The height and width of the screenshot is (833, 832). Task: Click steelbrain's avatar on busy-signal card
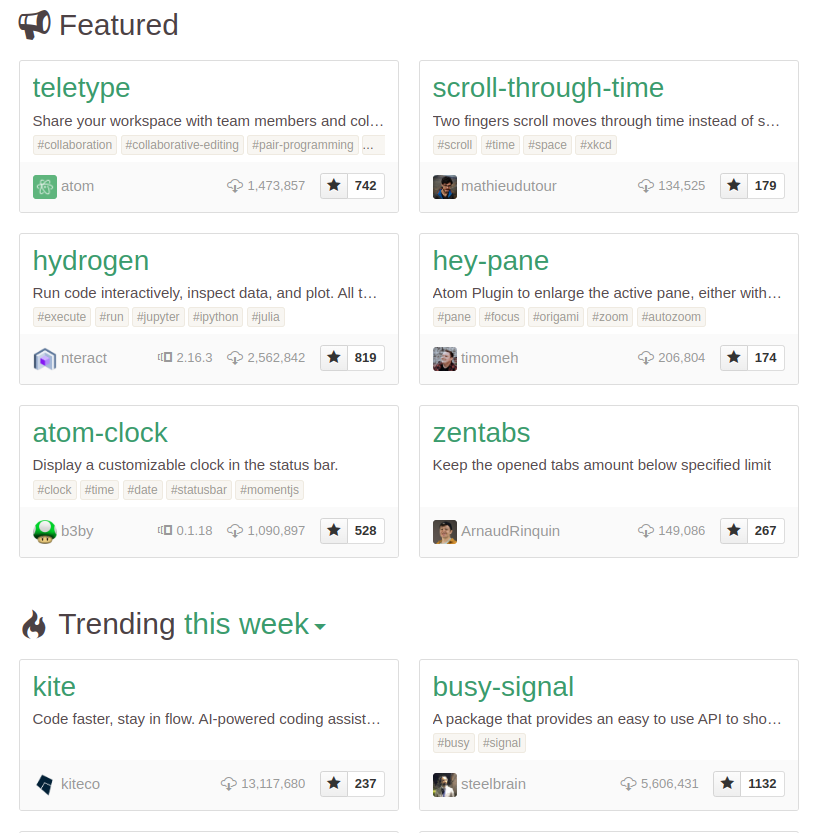444,784
